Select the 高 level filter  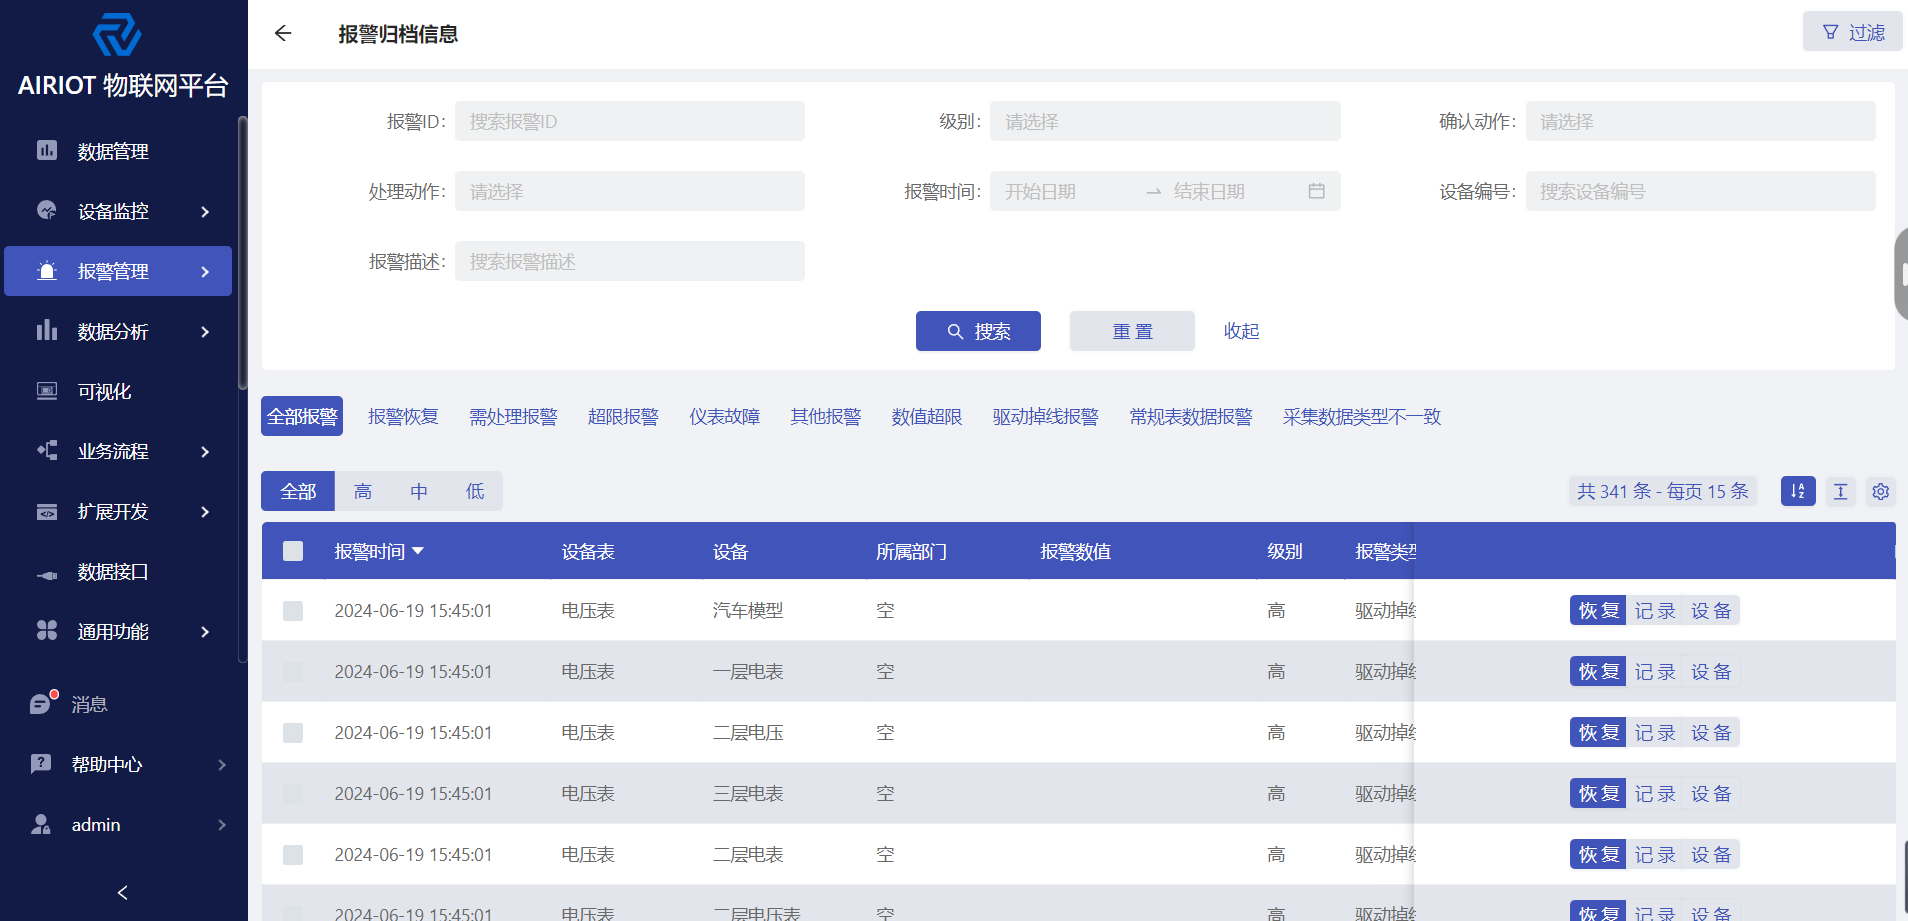pyautogui.click(x=363, y=491)
